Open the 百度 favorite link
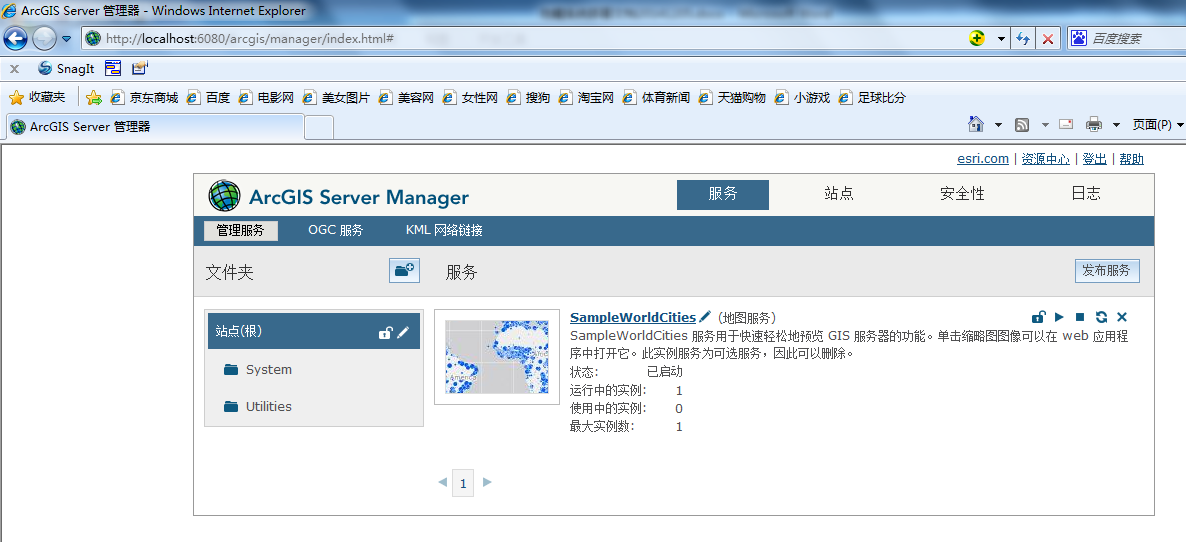 [x=209, y=98]
